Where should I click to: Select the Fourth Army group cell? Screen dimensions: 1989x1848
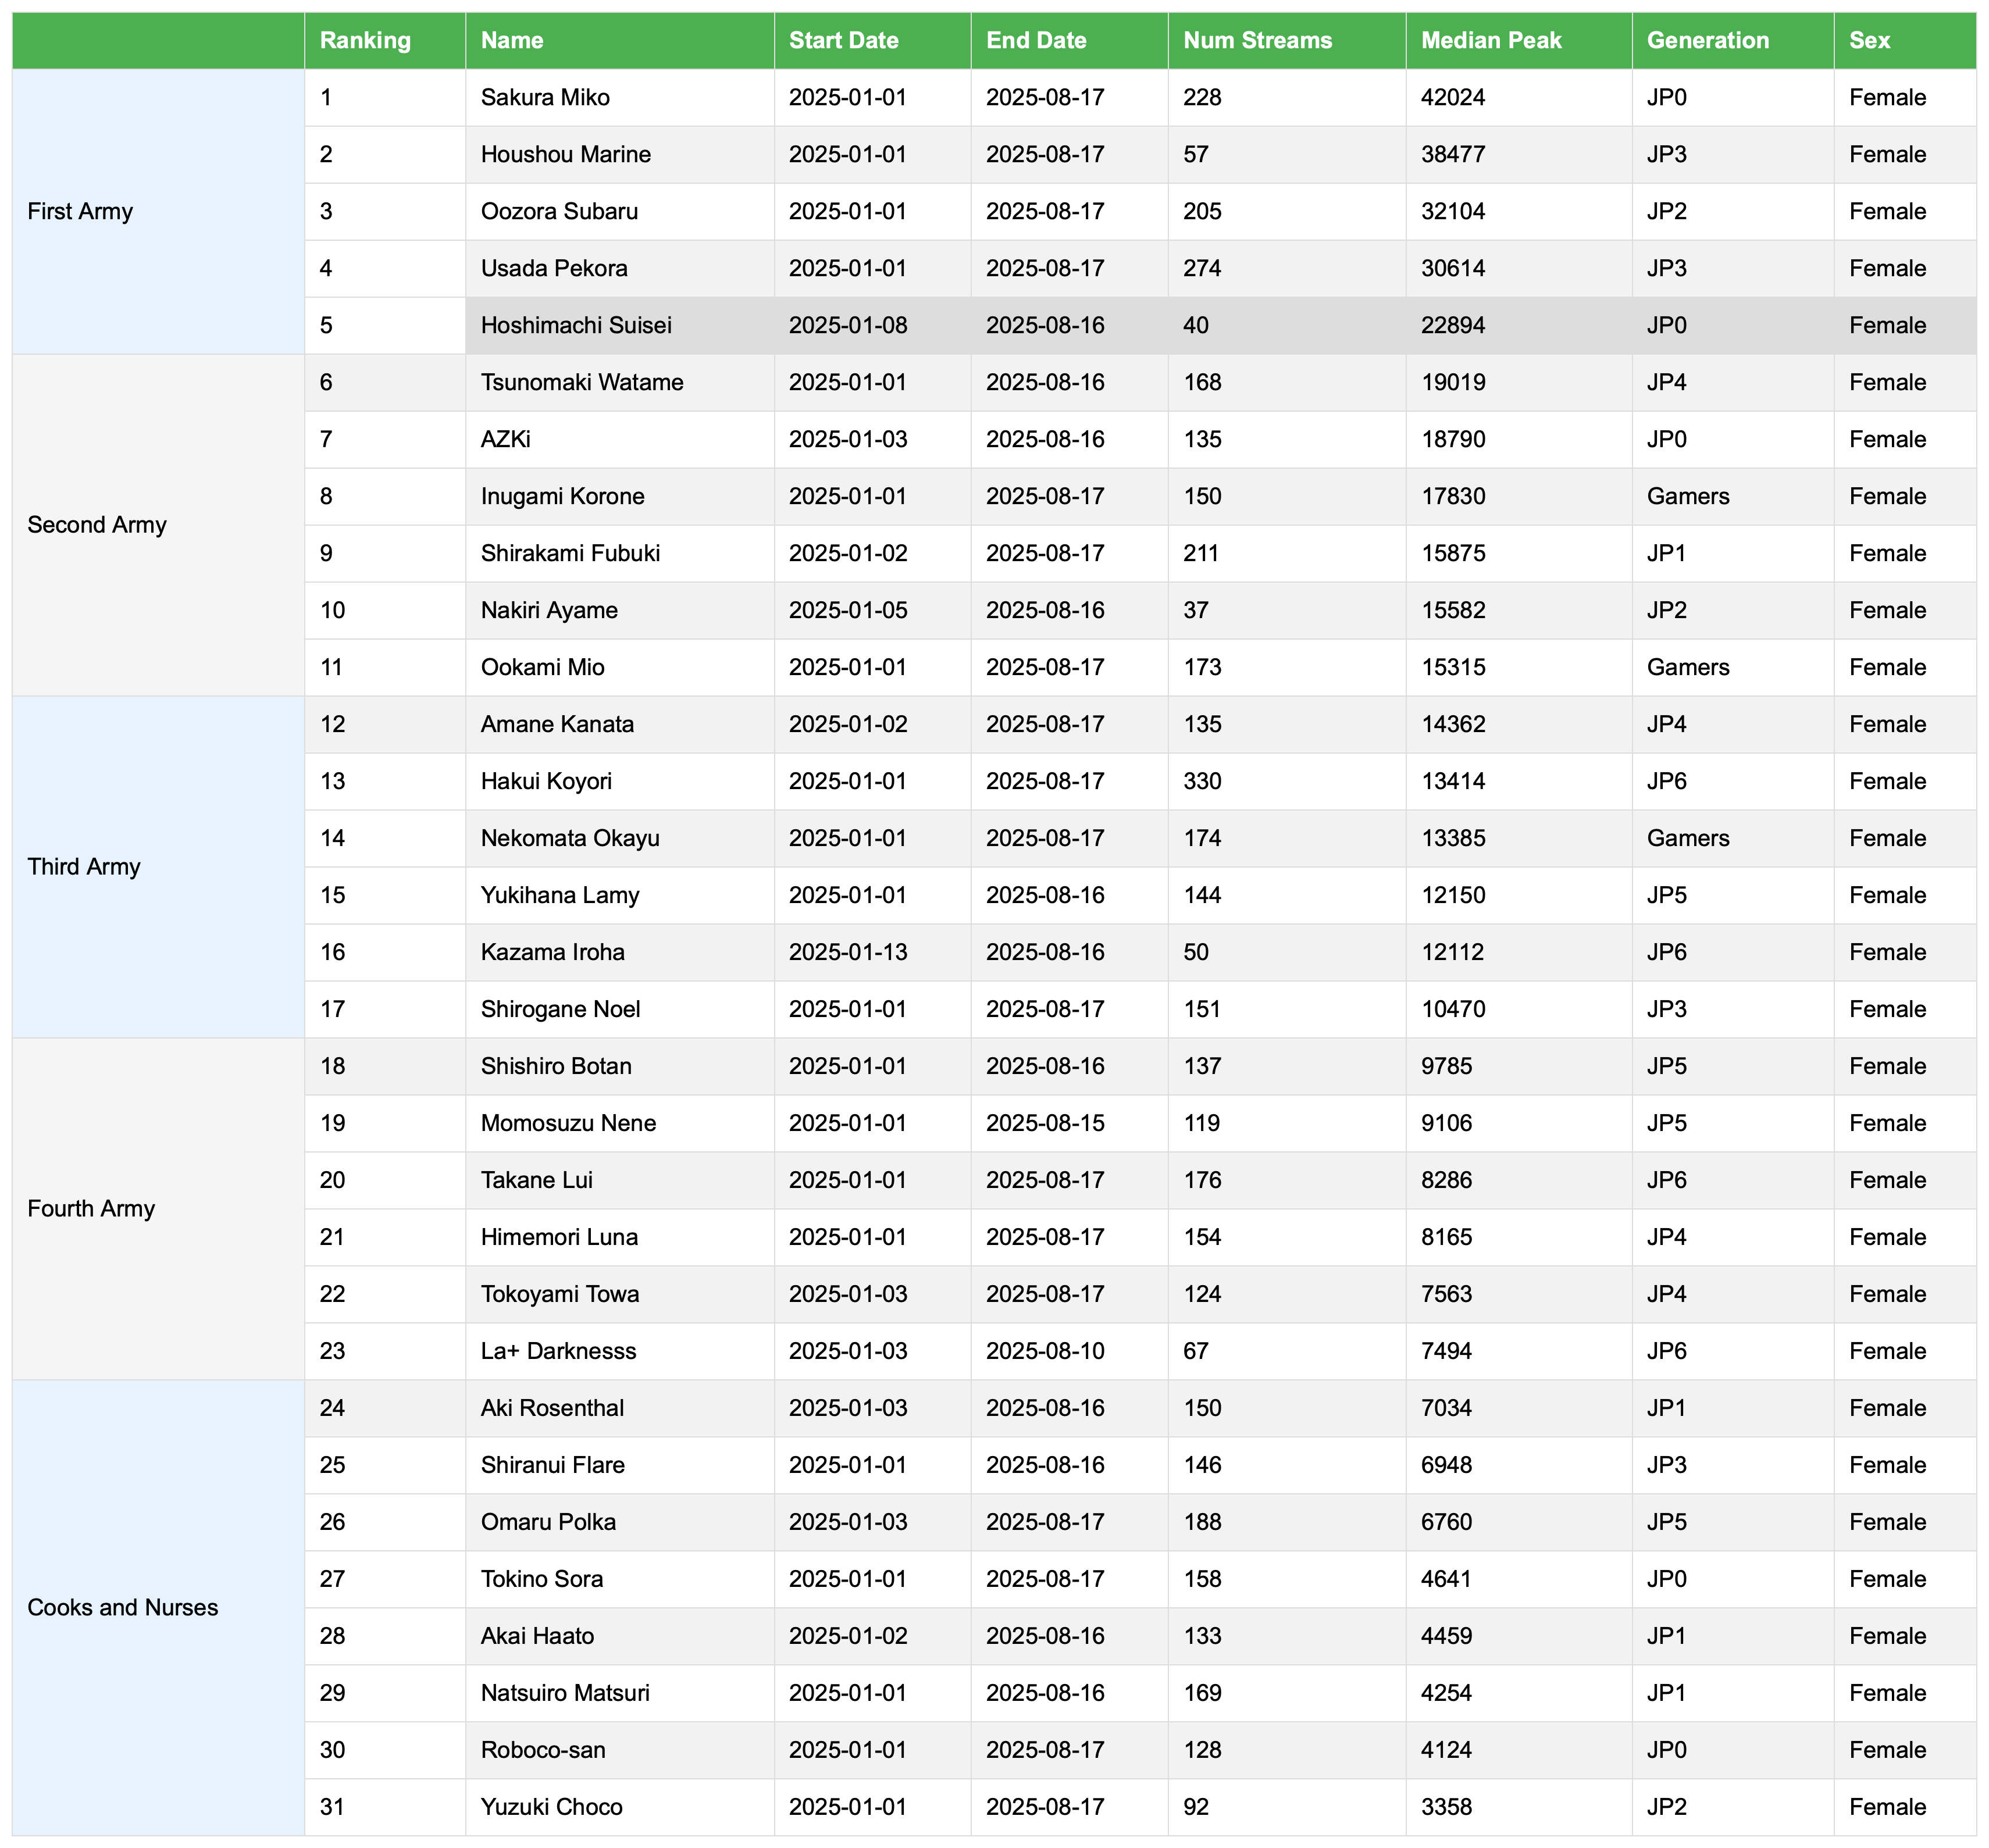click(158, 1209)
